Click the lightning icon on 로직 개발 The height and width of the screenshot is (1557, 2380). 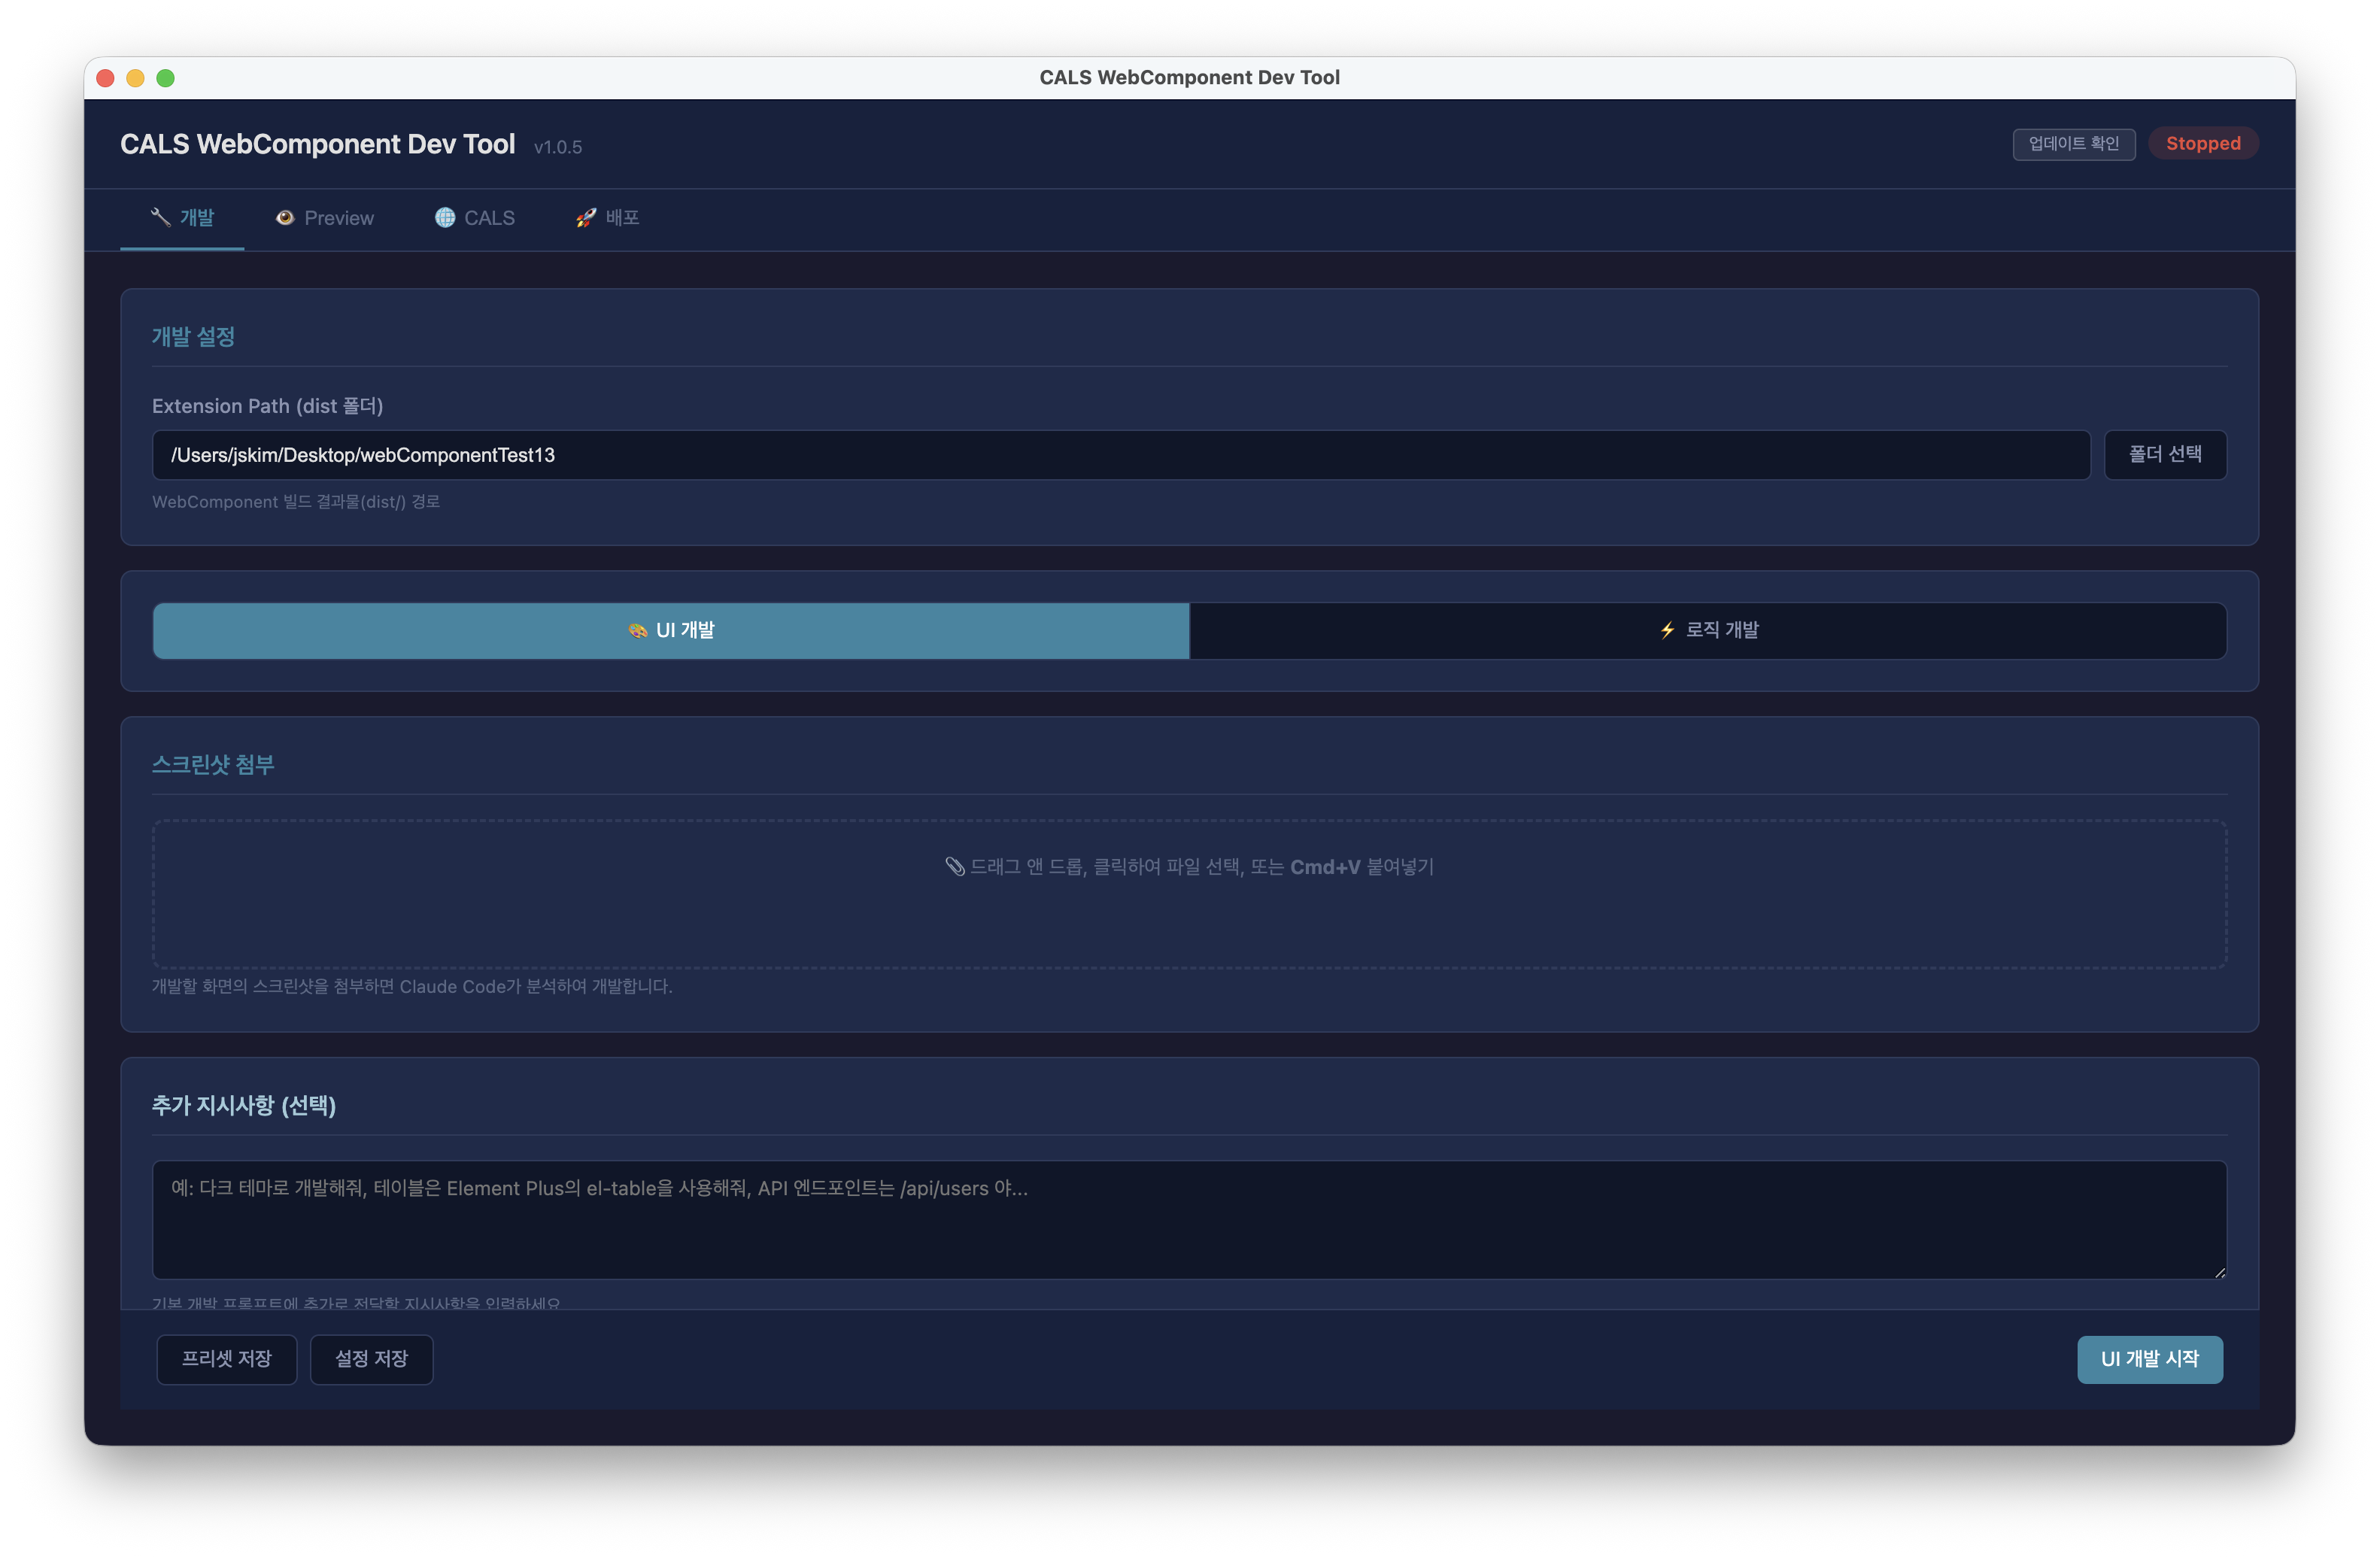pos(1667,630)
